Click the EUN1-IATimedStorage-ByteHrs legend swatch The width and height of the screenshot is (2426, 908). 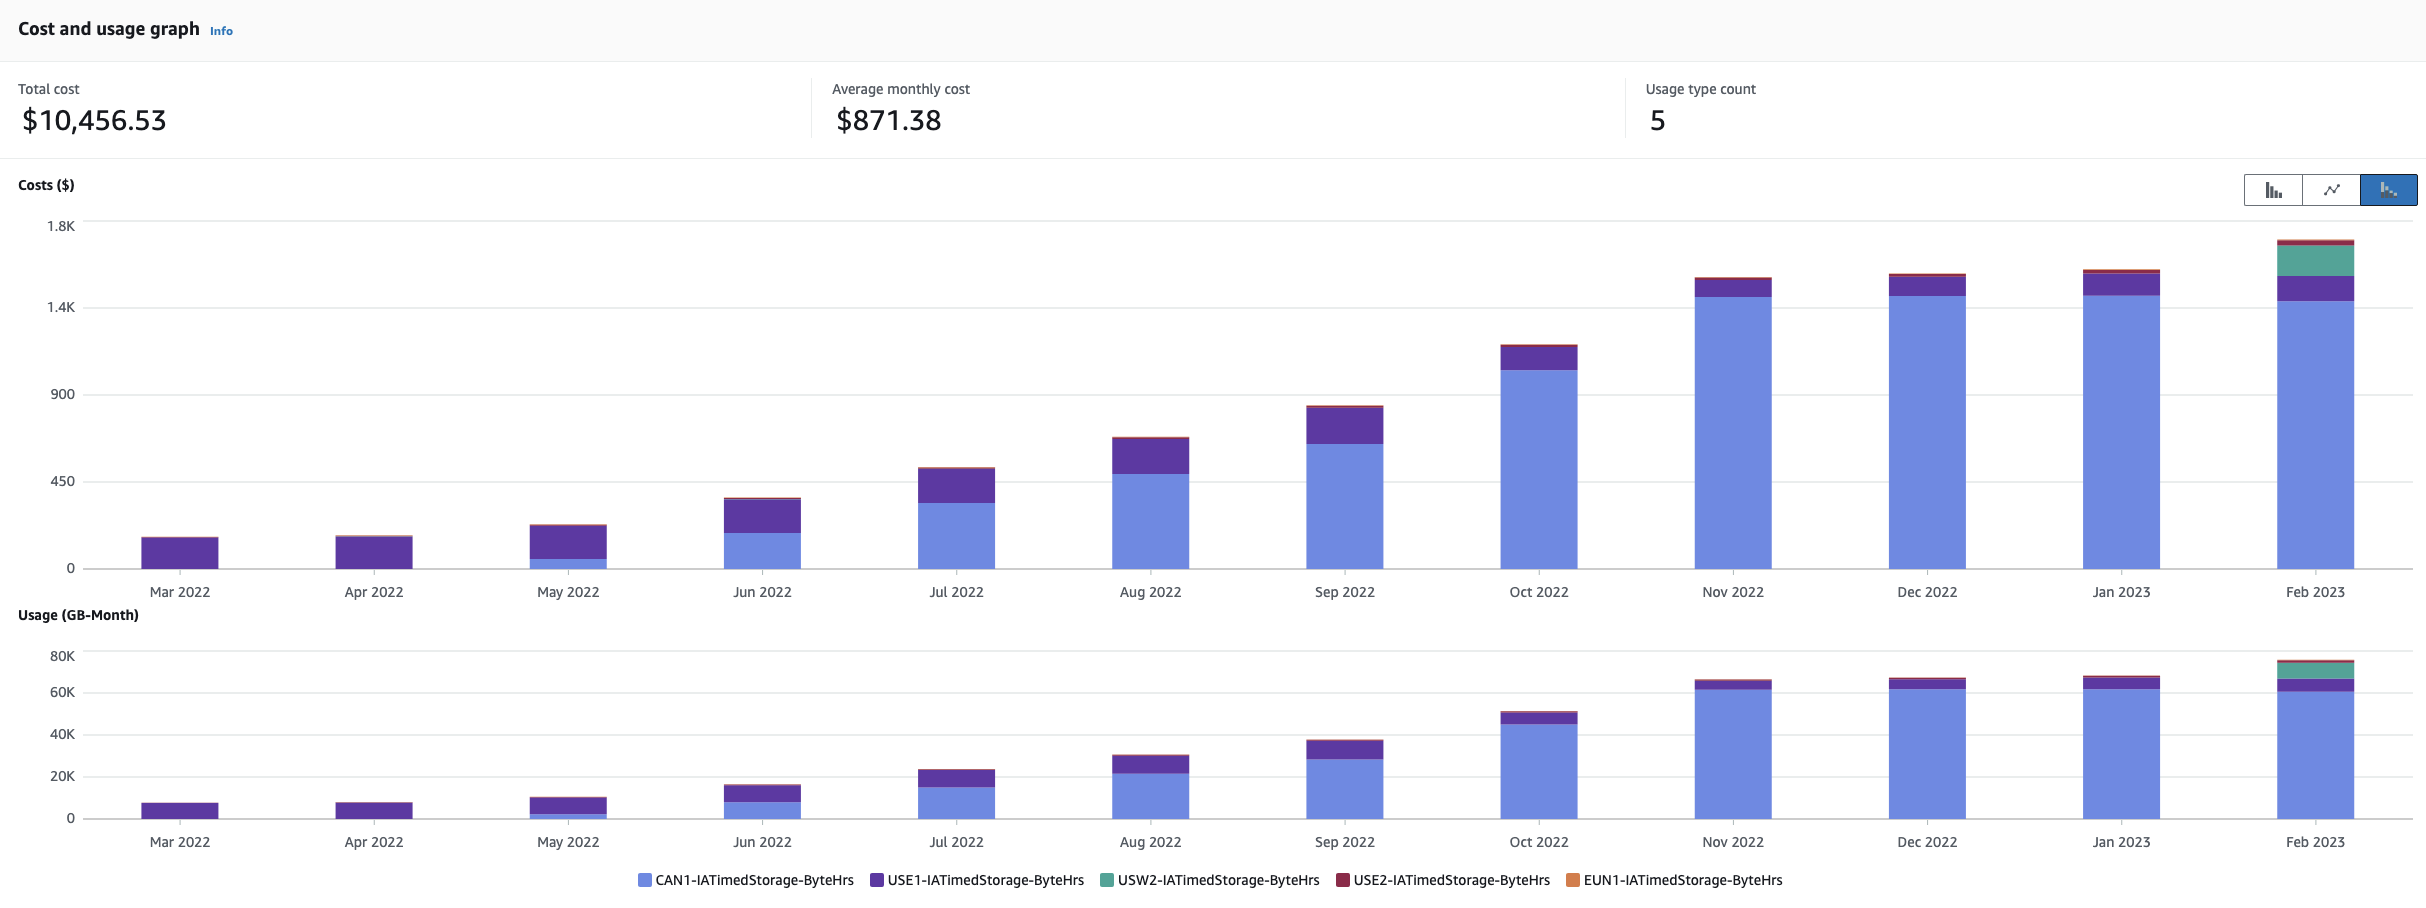[1571, 880]
